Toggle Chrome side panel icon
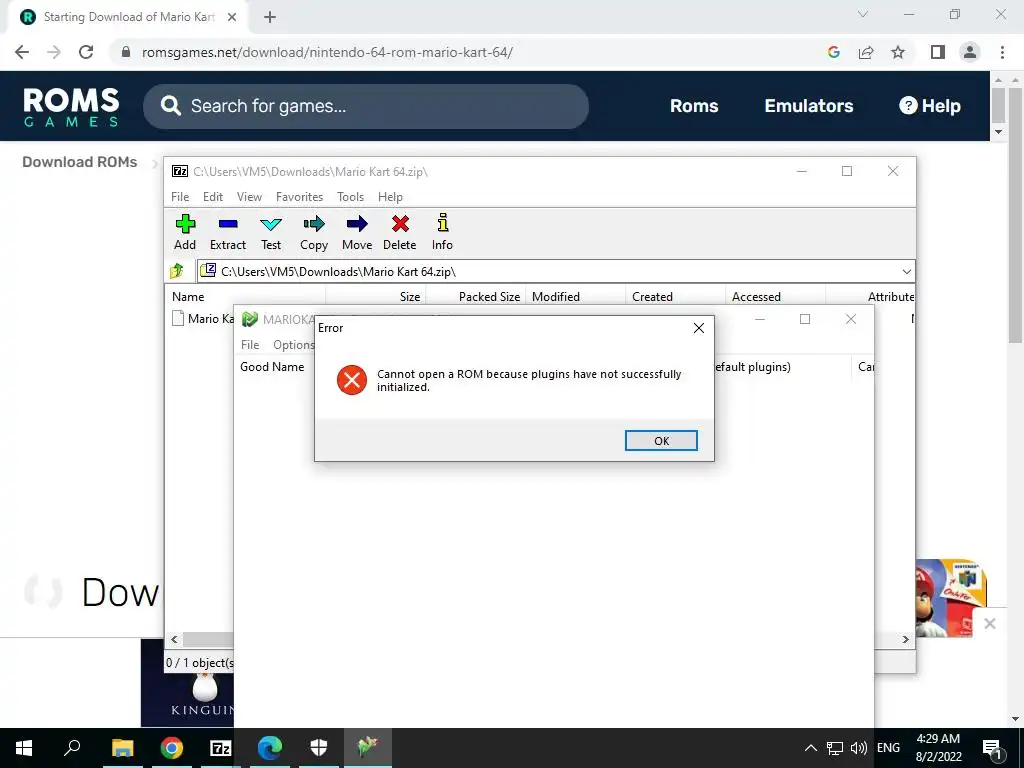The image size is (1024, 768). [938, 52]
